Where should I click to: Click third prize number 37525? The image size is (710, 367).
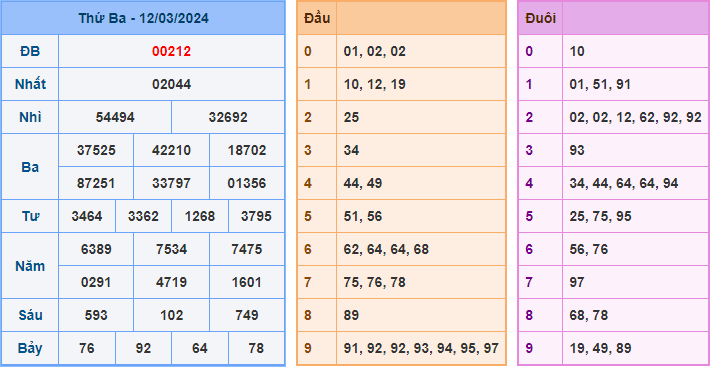pyautogui.click(x=96, y=150)
